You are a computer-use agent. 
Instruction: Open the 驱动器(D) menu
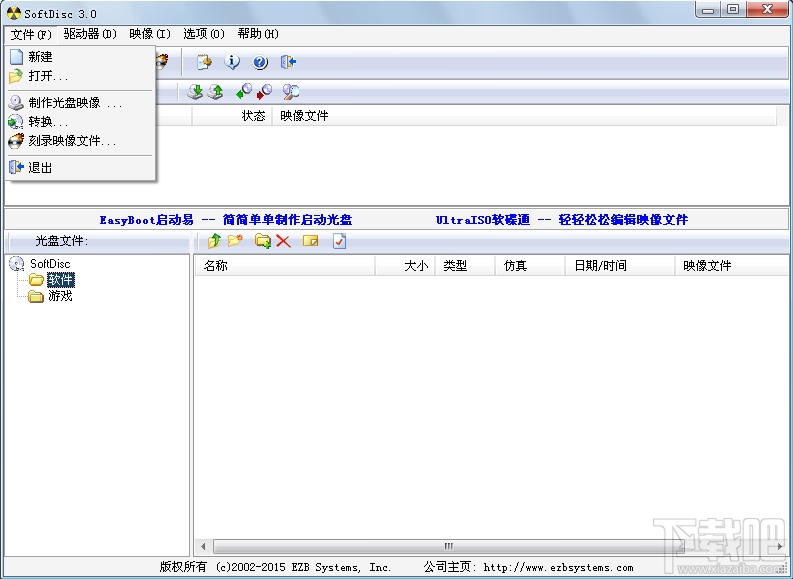point(90,34)
